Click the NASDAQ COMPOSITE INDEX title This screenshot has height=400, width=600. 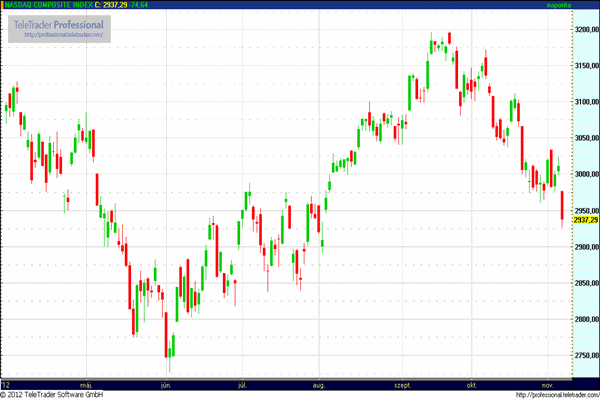click(x=47, y=6)
